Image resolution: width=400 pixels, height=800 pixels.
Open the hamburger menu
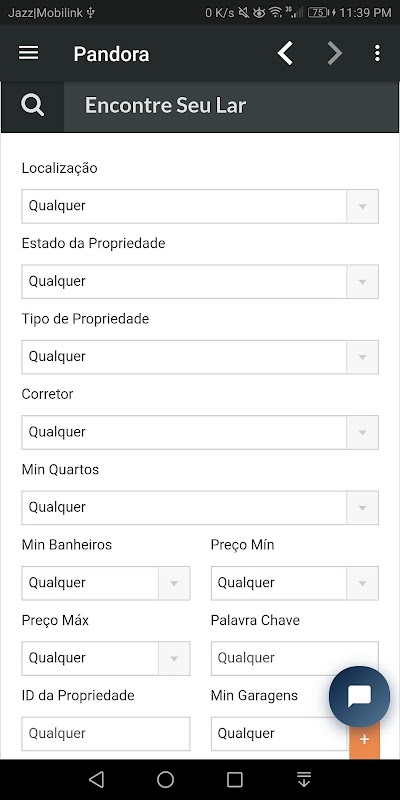29,53
